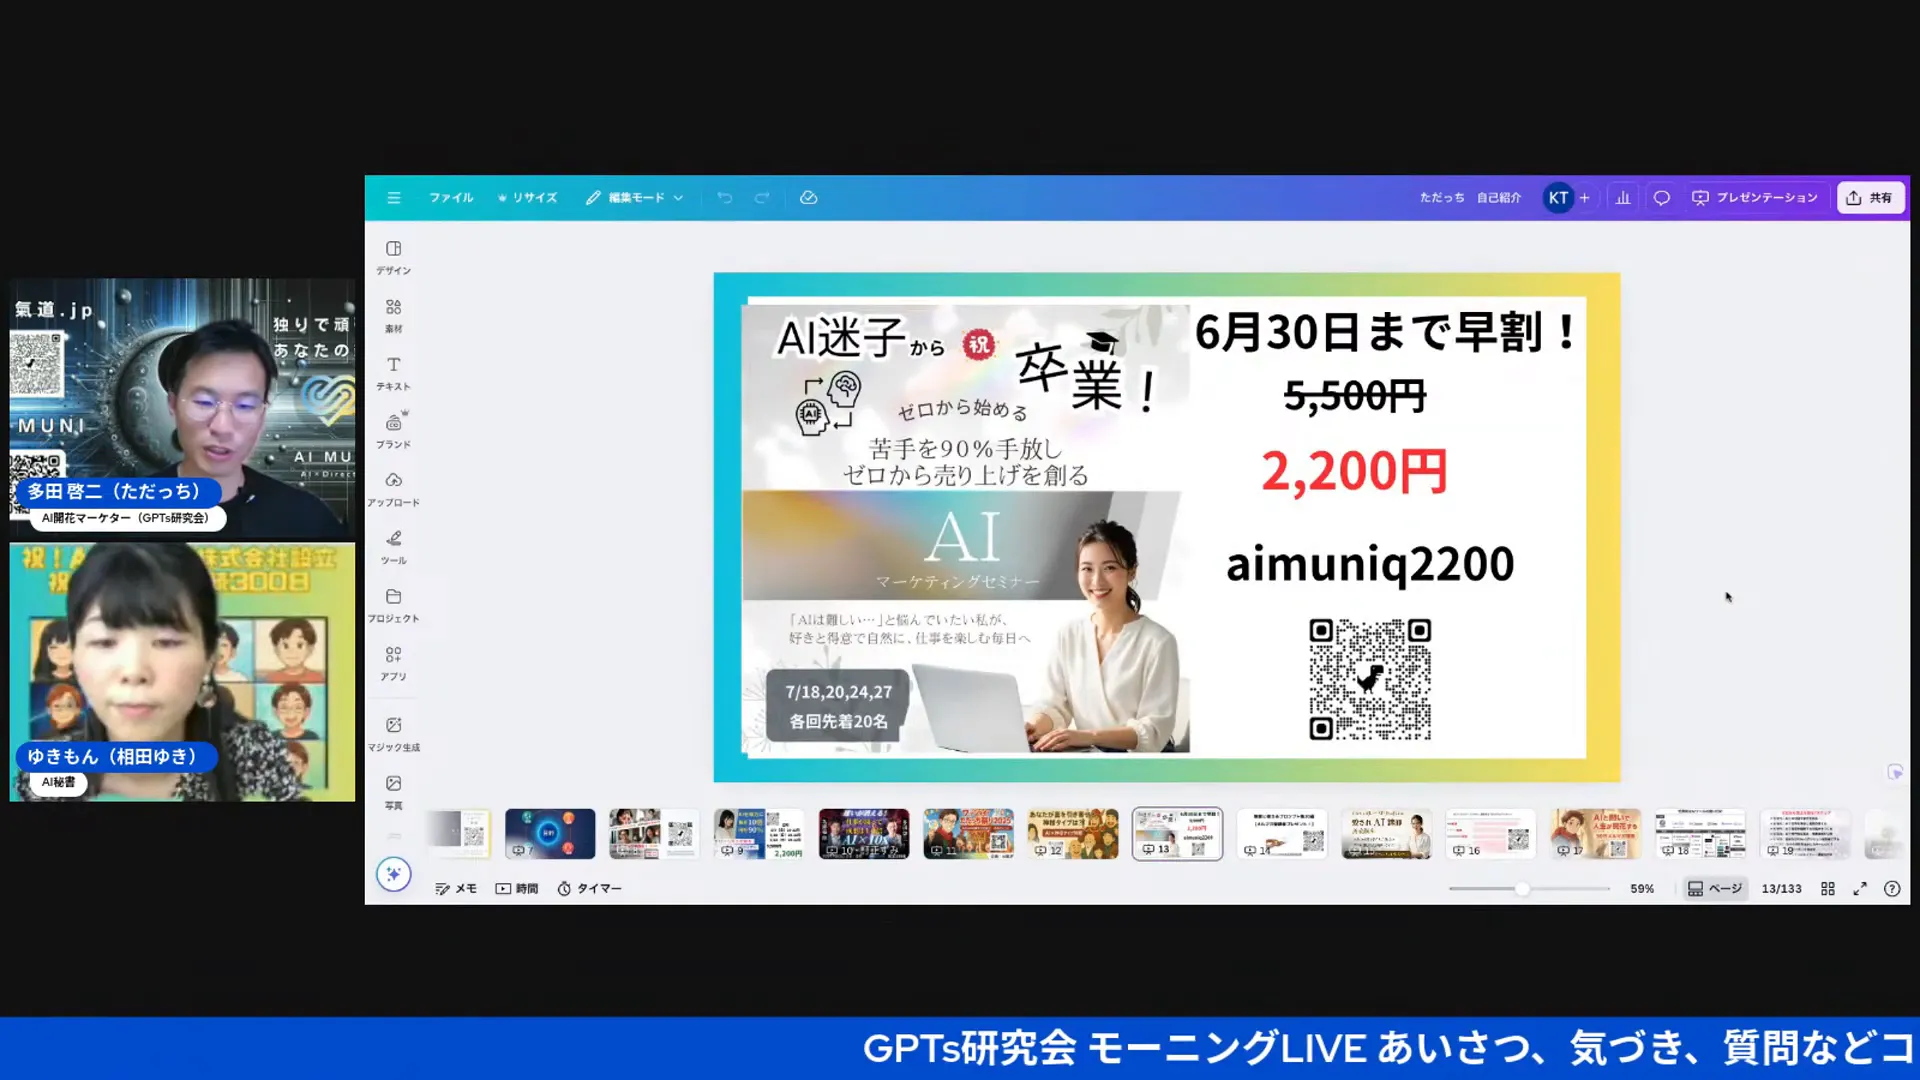The image size is (1920, 1080).
Task: Open the analytics bar chart icon
Action: click(x=1623, y=198)
